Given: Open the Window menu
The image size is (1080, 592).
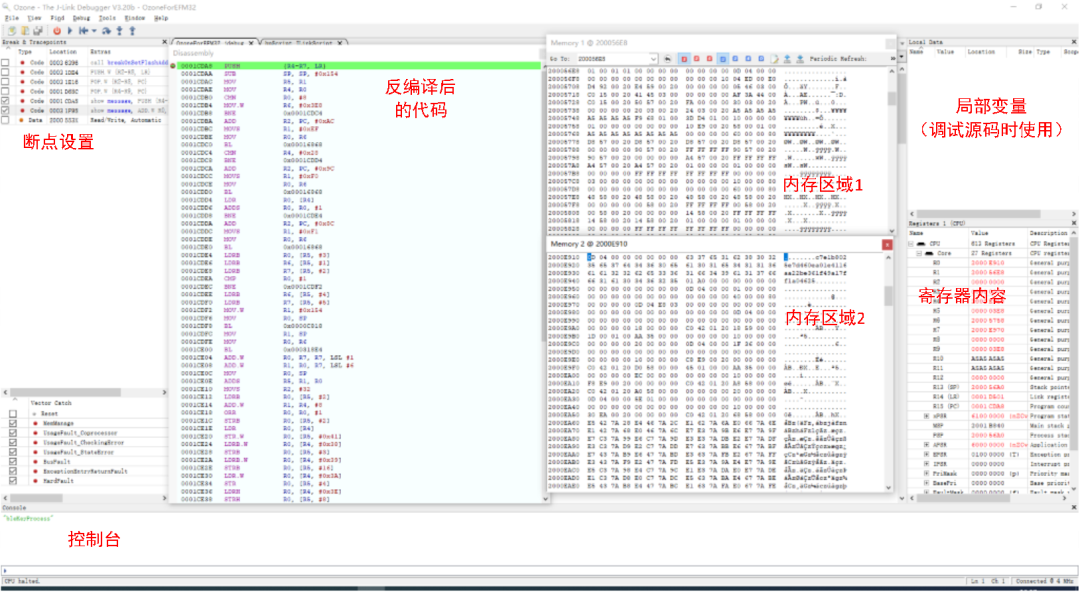Looking at the screenshot, I should [134, 19].
